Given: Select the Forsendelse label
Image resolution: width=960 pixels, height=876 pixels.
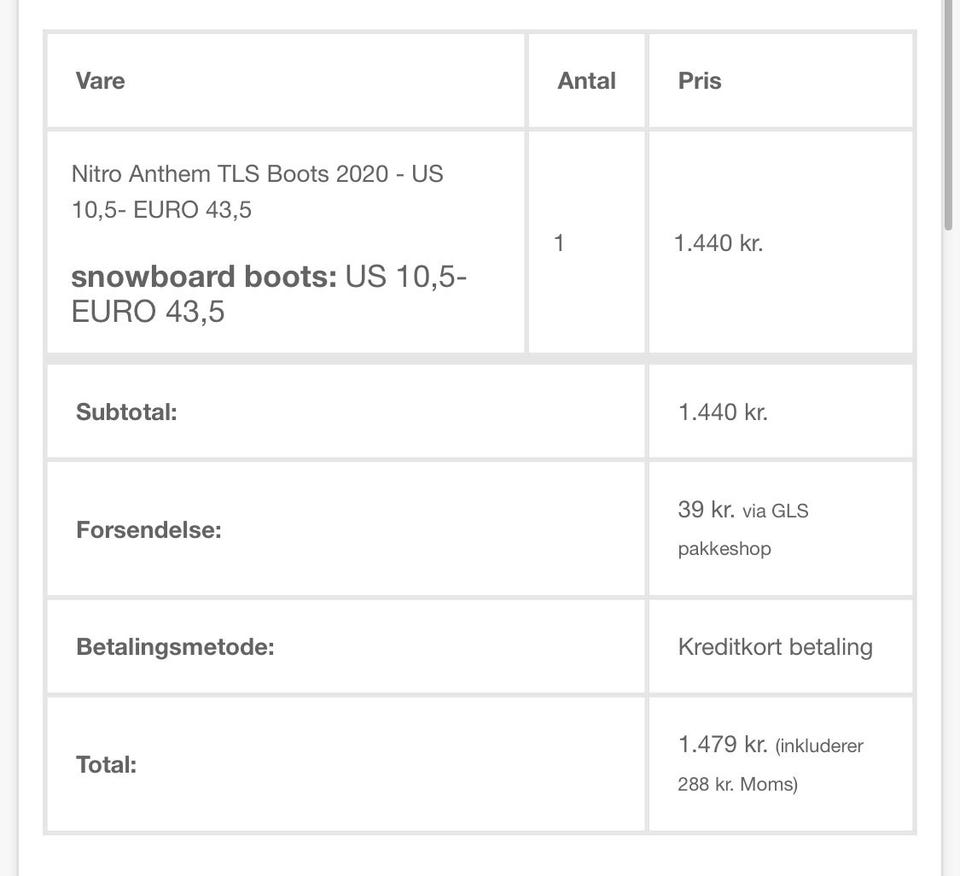Looking at the screenshot, I should tap(148, 529).
